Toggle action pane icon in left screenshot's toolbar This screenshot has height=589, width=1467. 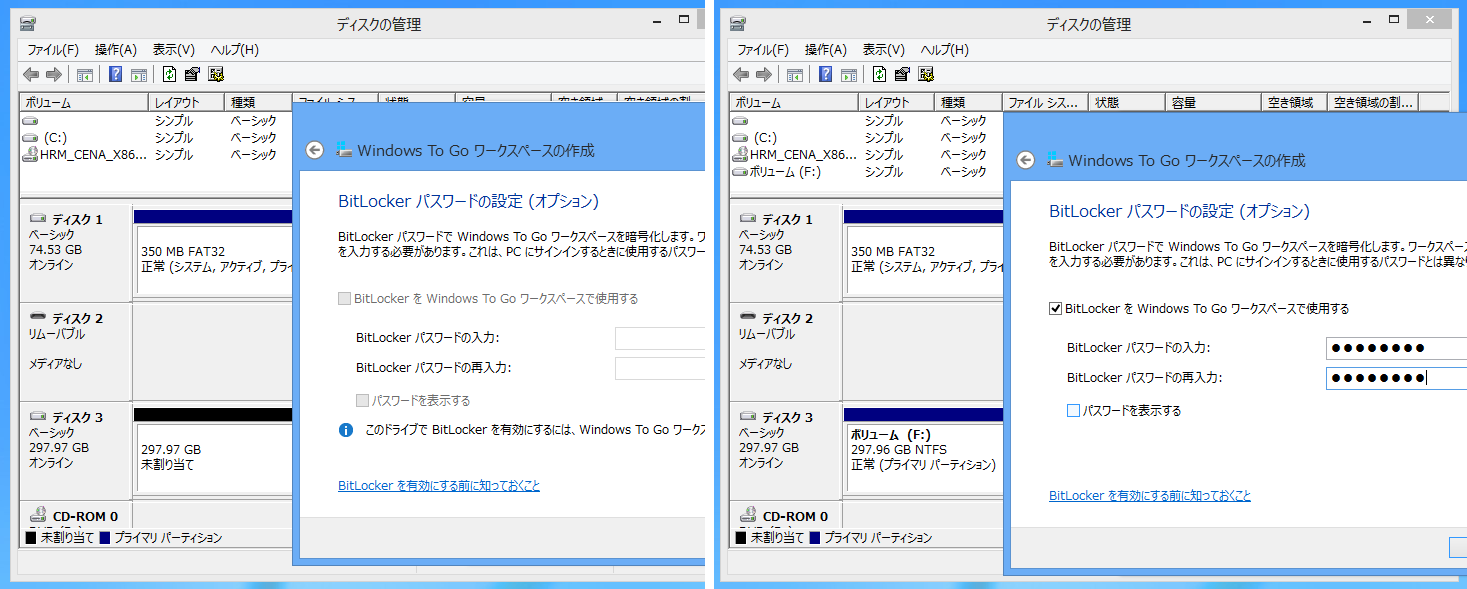(139, 74)
